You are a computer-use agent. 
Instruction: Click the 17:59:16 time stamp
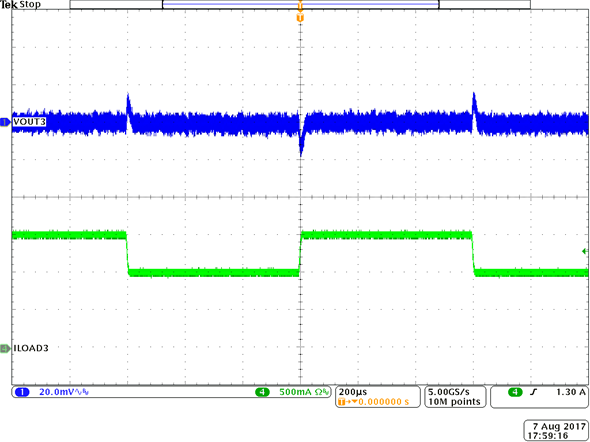(547, 436)
